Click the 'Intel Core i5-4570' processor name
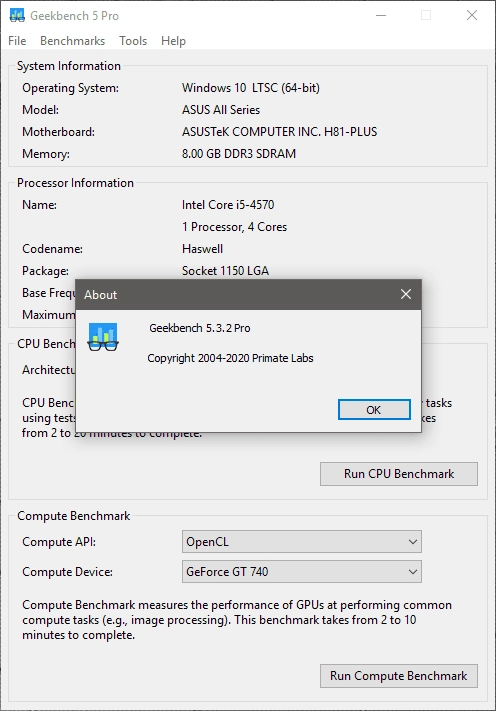The height and width of the screenshot is (711, 496). (x=228, y=205)
